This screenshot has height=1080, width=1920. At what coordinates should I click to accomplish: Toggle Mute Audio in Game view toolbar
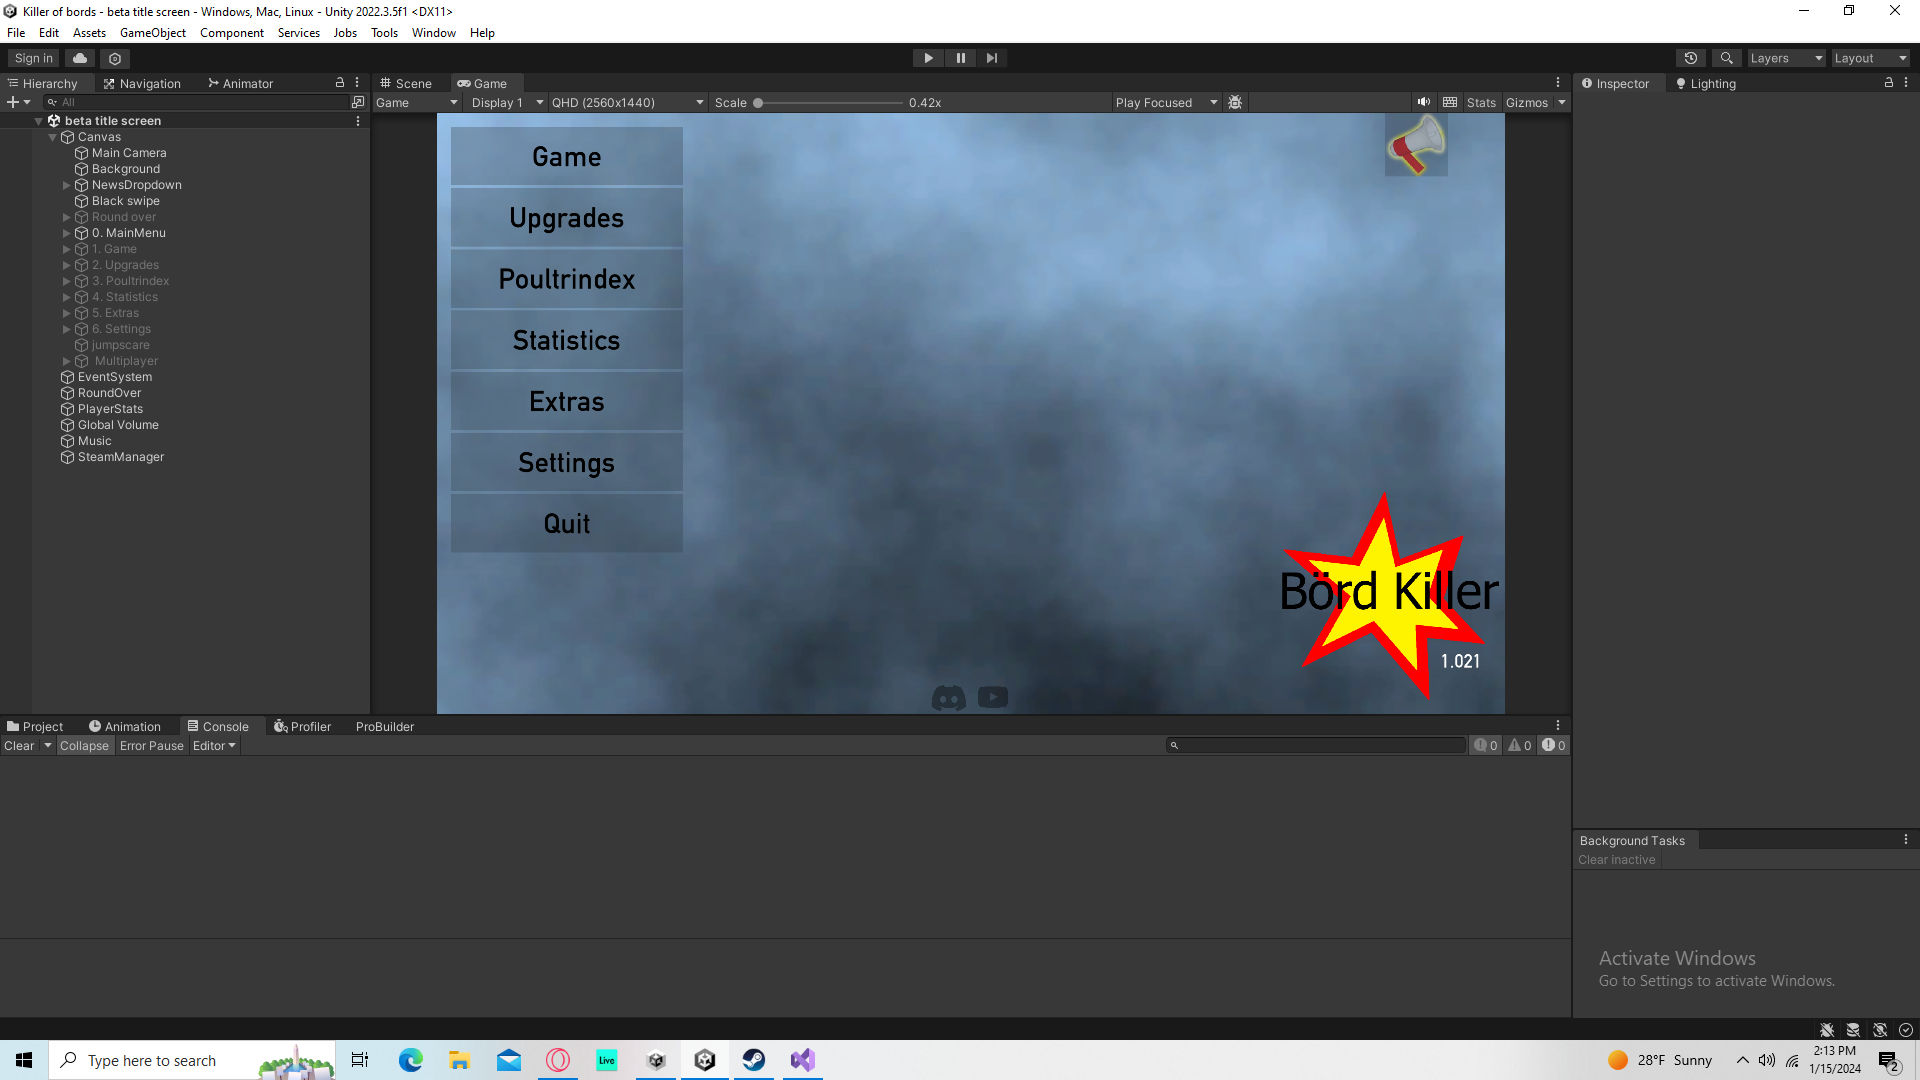coord(1423,102)
